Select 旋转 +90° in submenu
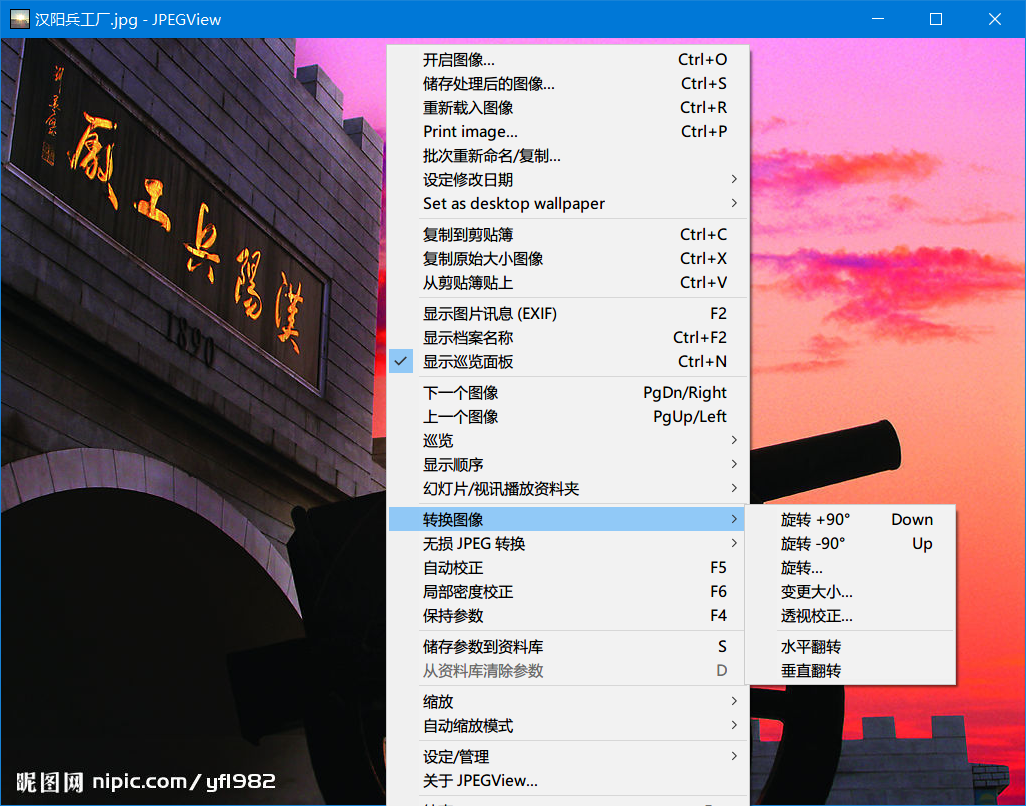This screenshot has width=1026, height=806. coord(815,520)
